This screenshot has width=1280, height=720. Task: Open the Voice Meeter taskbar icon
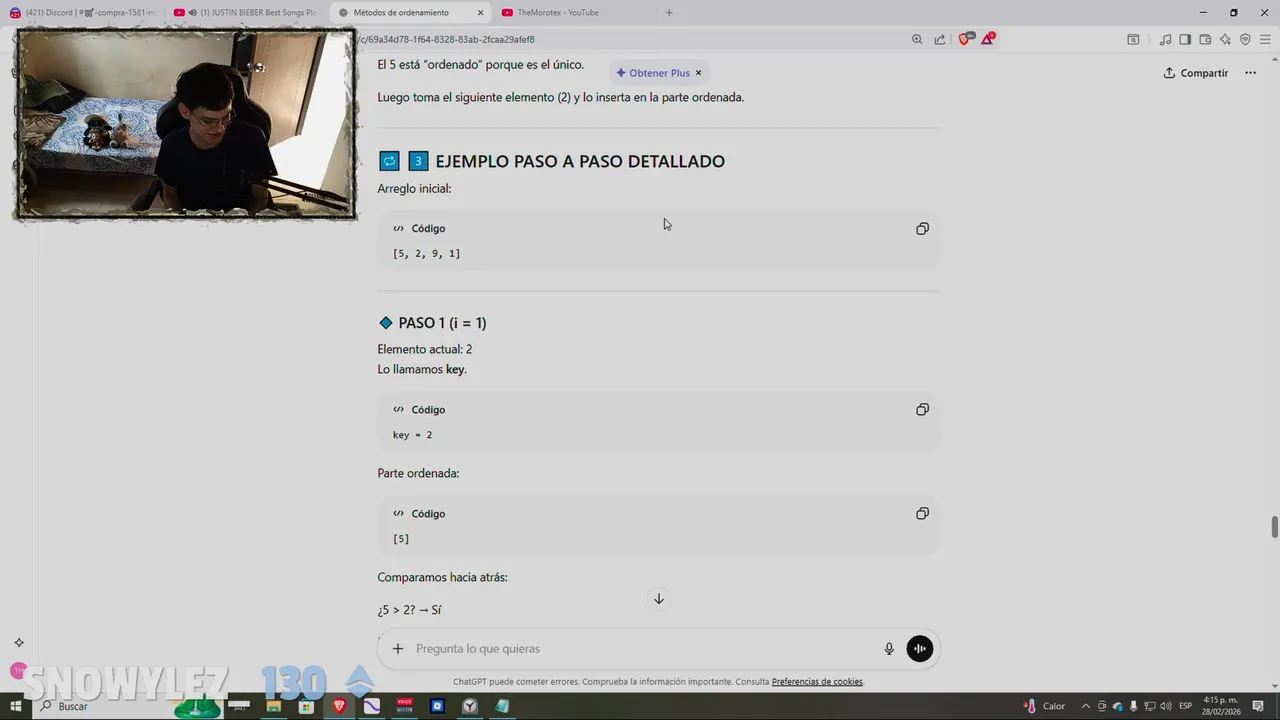tap(404, 706)
